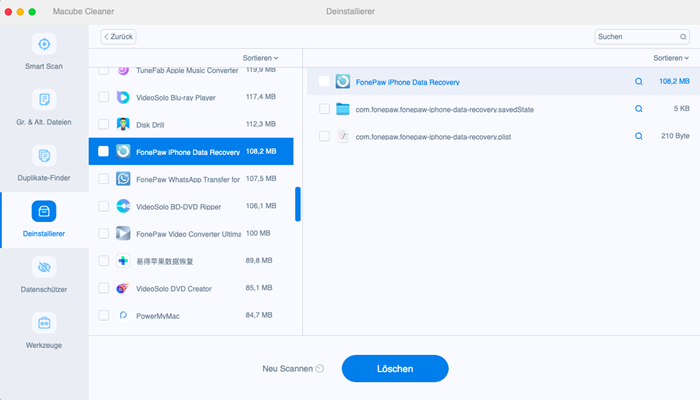700x401 pixels.
Task: Click the PowerMyMac app icon
Action: [123, 316]
